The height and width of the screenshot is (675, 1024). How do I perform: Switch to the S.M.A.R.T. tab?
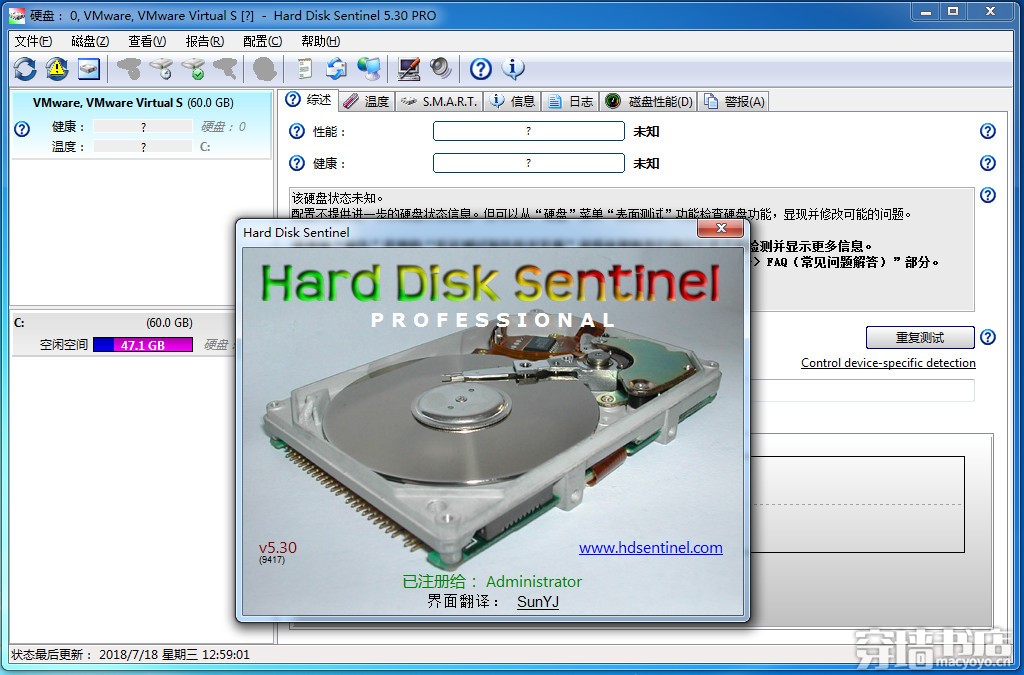click(439, 101)
